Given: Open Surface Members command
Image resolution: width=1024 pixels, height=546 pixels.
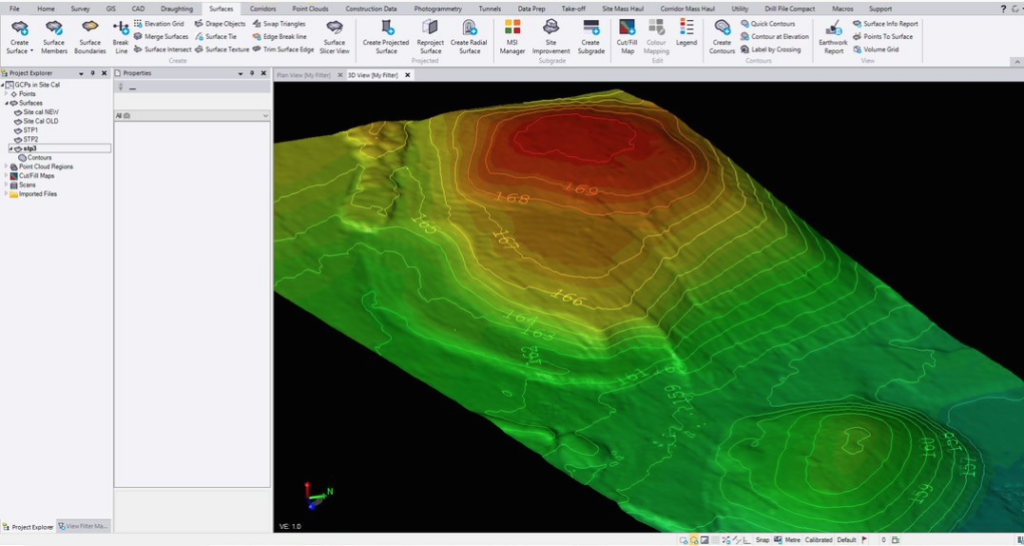Looking at the screenshot, I should (54, 37).
